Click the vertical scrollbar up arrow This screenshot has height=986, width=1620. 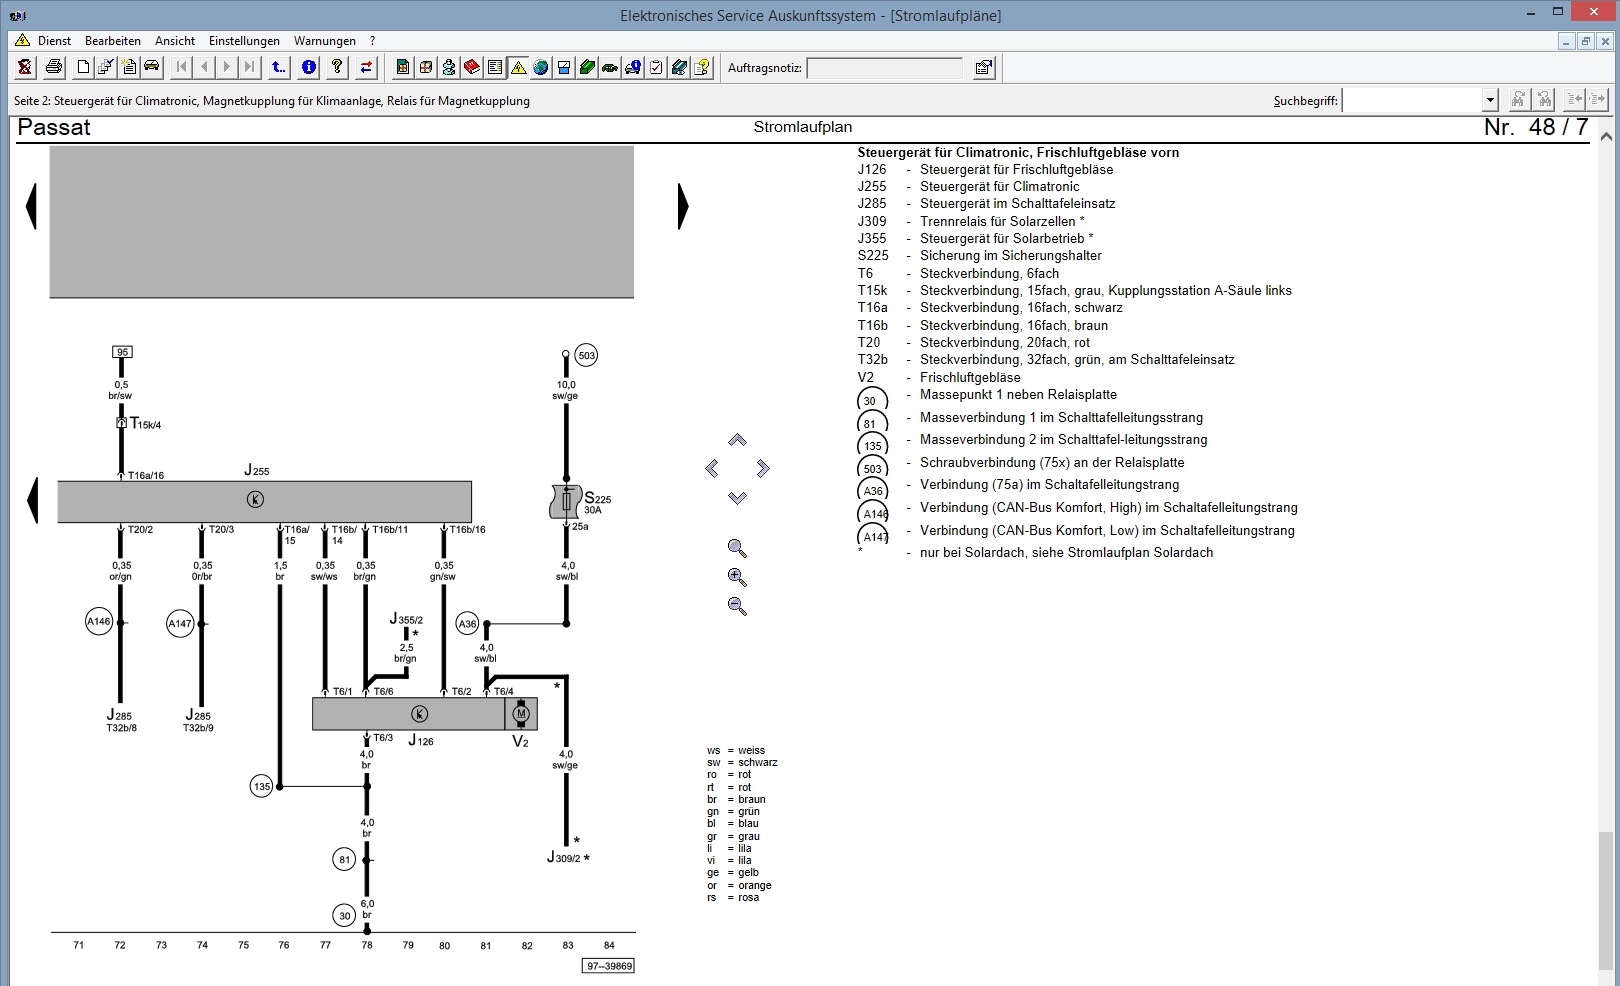pos(1606,134)
